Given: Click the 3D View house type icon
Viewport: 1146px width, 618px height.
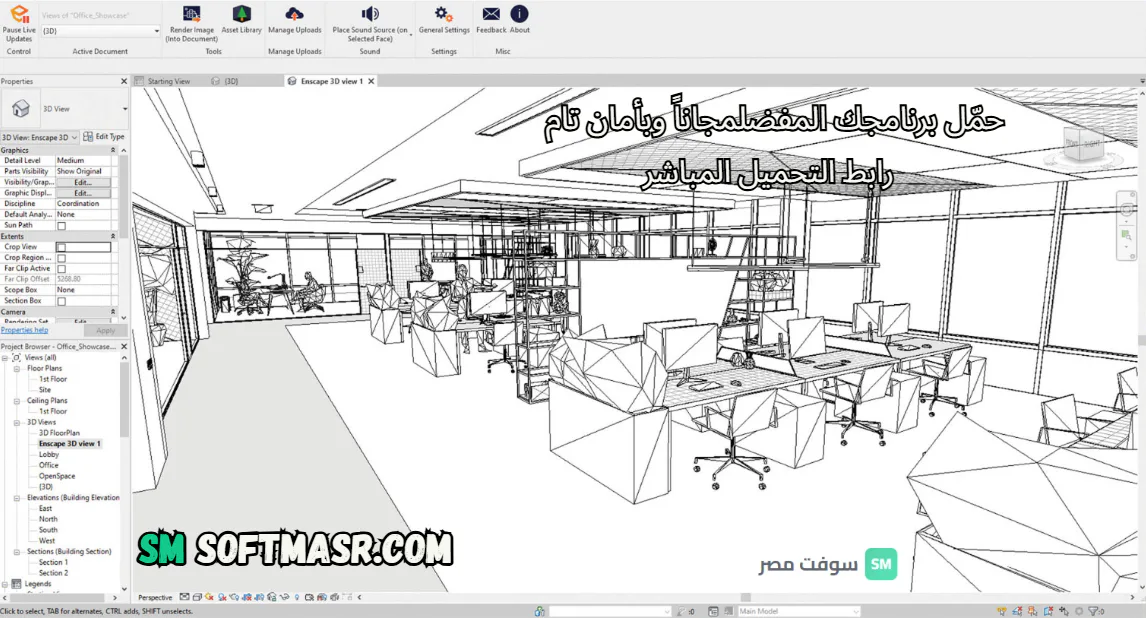Looking at the screenshot, I should tap(20, 109).
